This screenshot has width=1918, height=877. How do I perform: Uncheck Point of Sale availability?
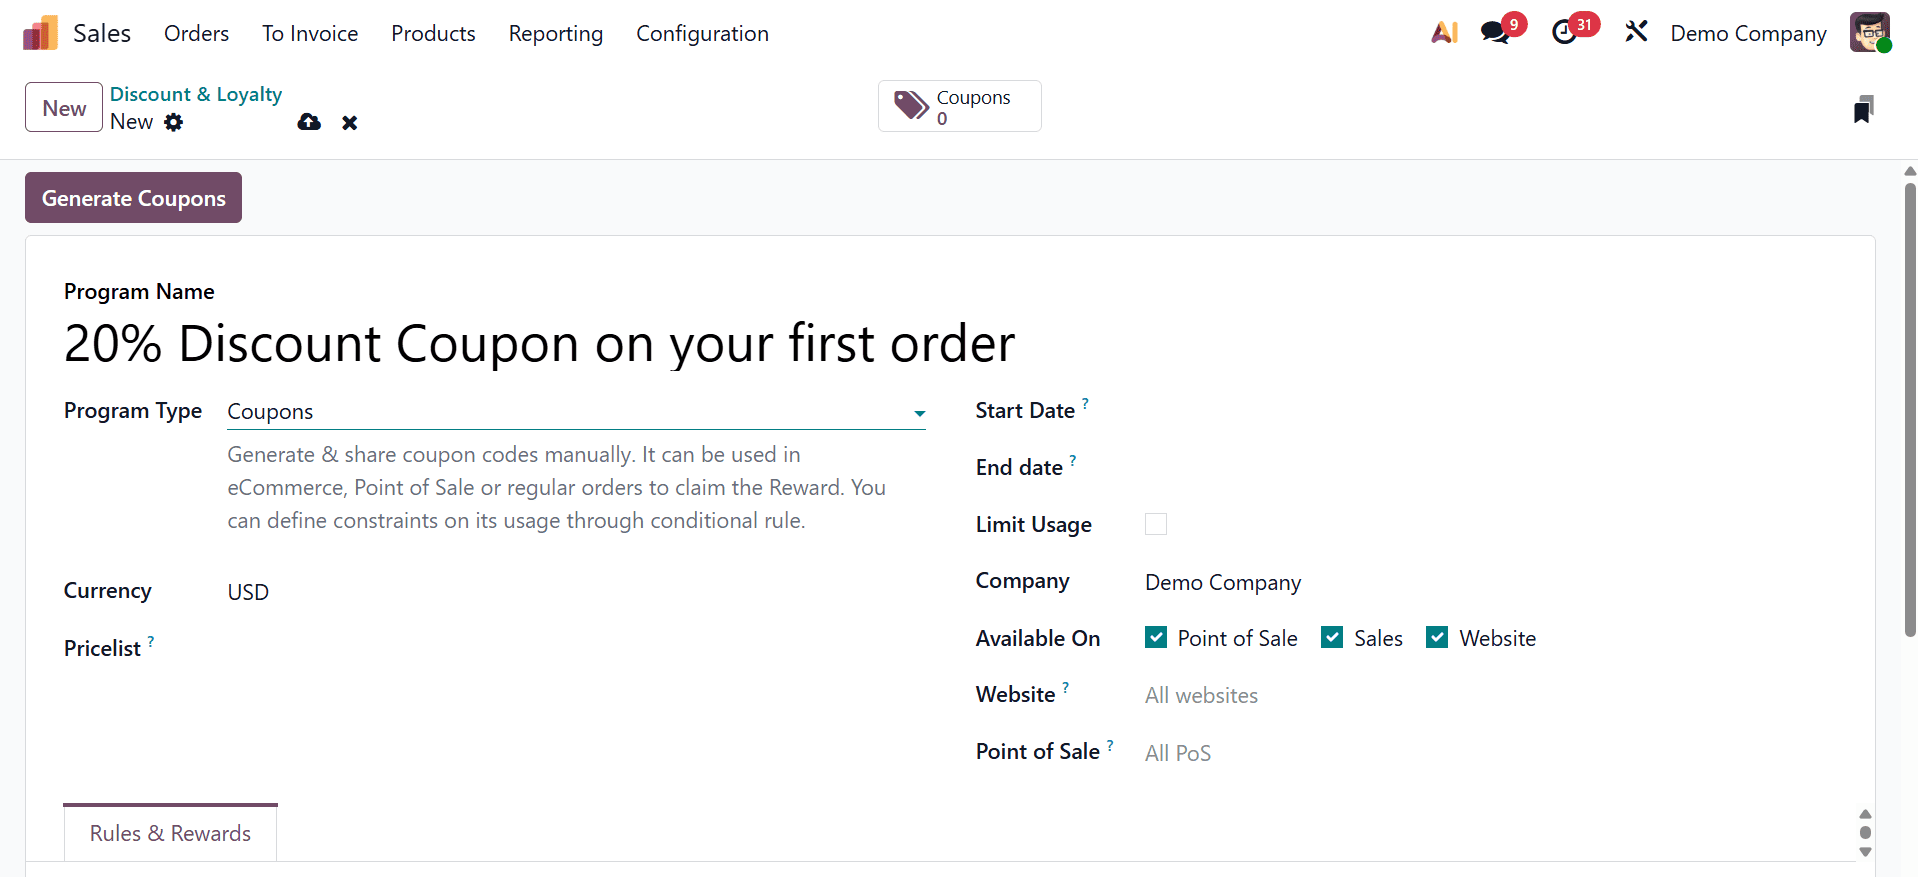1156,638
